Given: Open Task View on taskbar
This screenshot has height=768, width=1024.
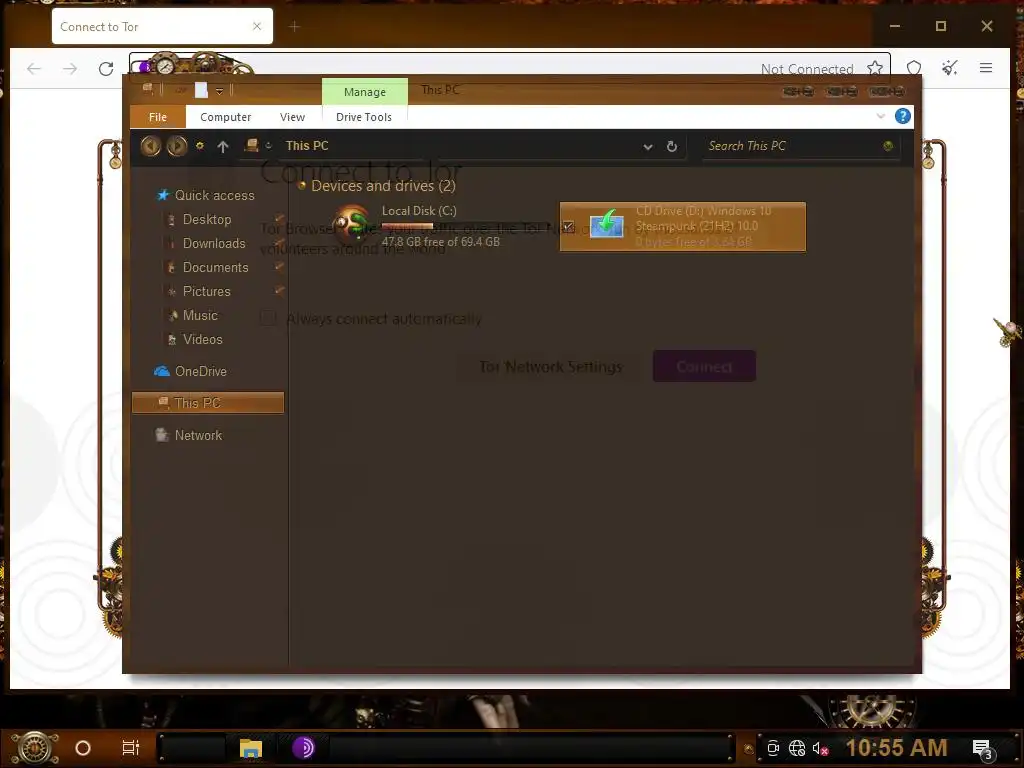Looking at the screenshot, I should pyautogui.click(x=131, y=748).
